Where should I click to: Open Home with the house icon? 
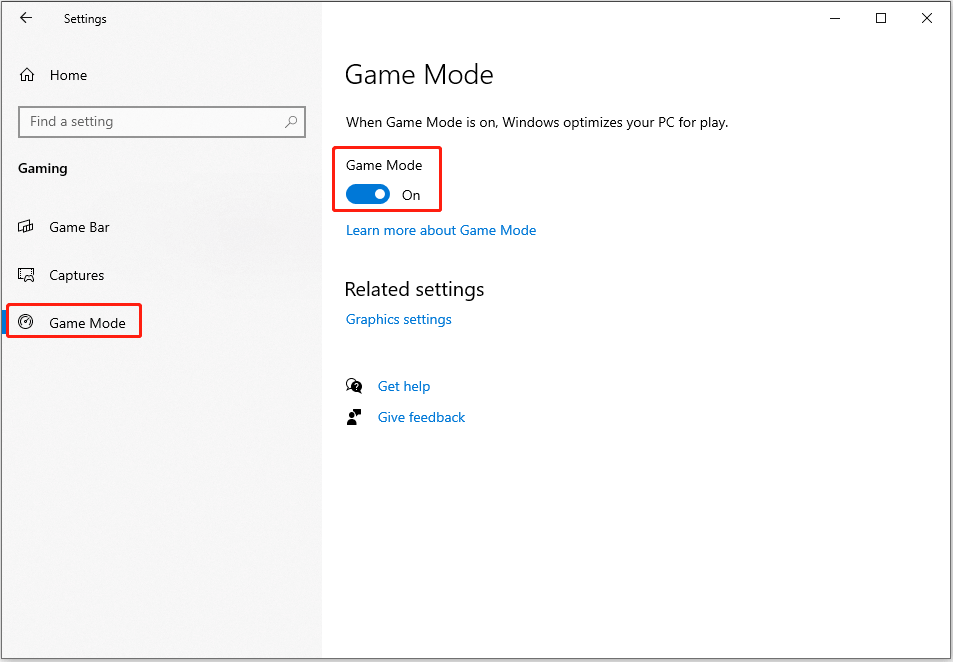coord(27,75)
